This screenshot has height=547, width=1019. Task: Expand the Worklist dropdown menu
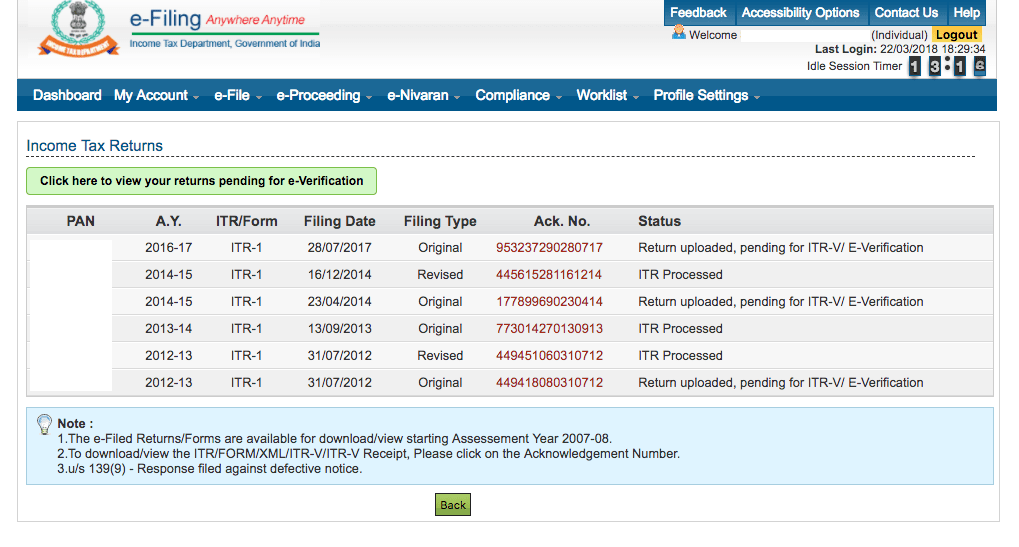click(x=607, y=95)
